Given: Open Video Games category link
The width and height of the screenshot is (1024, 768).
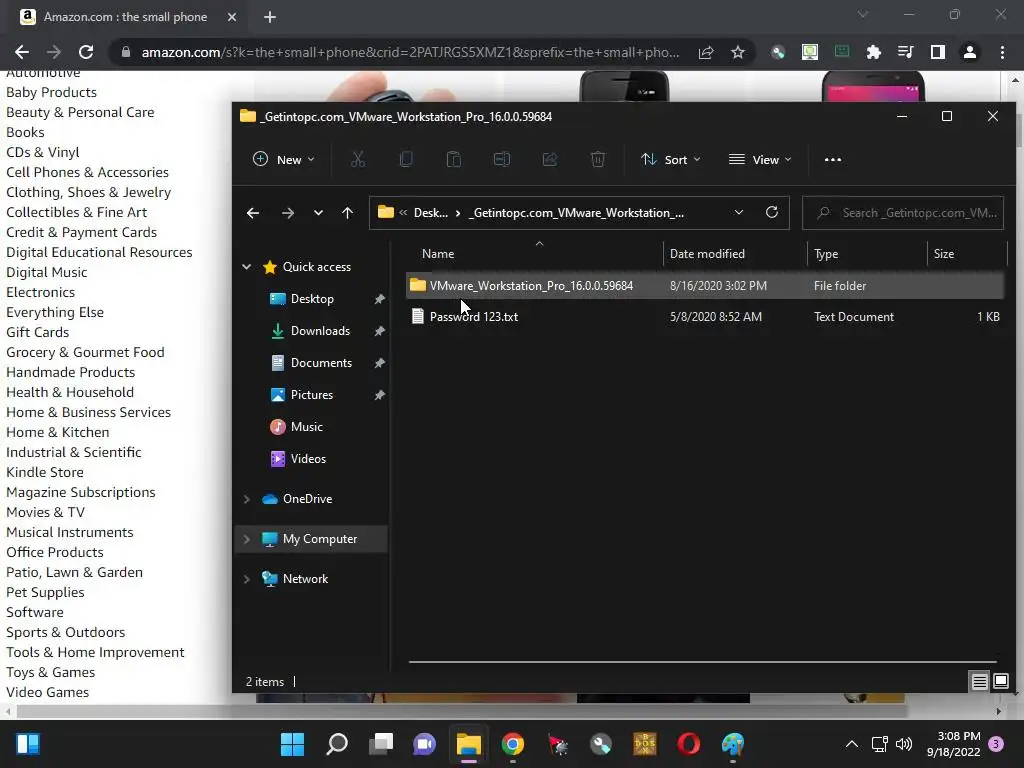Looking at the screenshot, I should (x=48, y=692).
